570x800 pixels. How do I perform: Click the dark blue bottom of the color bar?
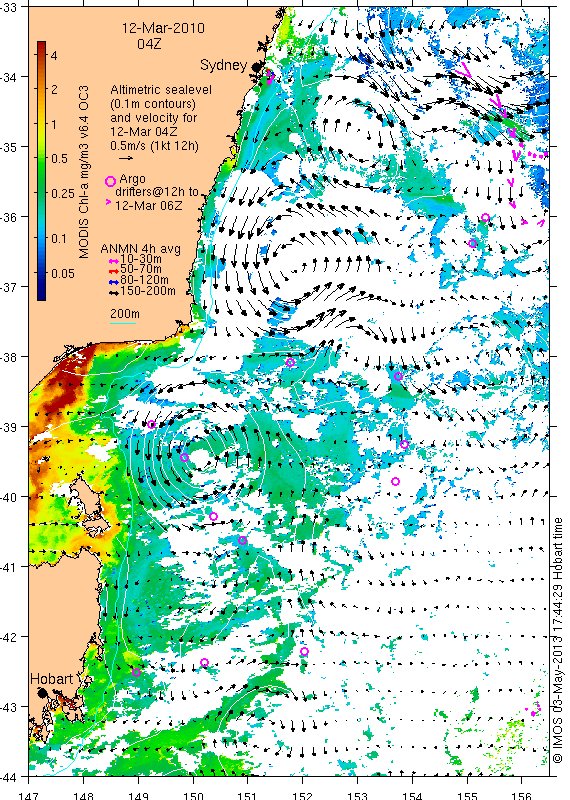point(41,295)
